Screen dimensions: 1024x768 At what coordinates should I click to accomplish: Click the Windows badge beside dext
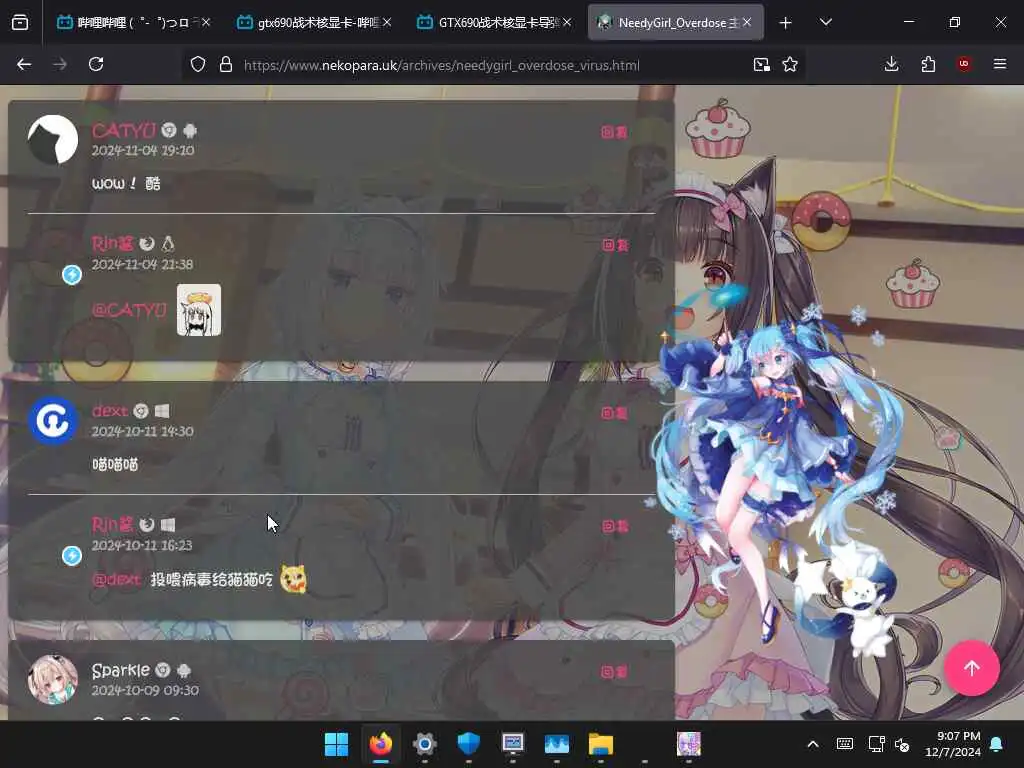point(162,411)
